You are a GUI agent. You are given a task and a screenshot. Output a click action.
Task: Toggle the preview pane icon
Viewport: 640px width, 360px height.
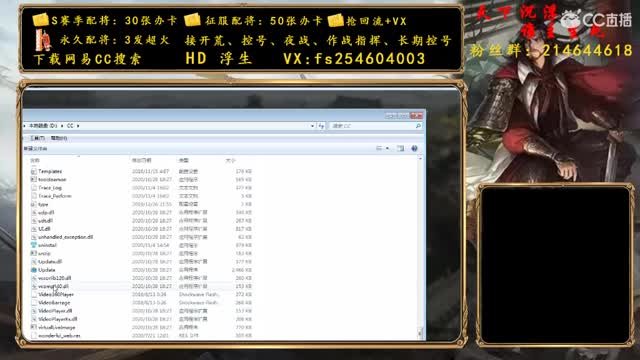400,149
